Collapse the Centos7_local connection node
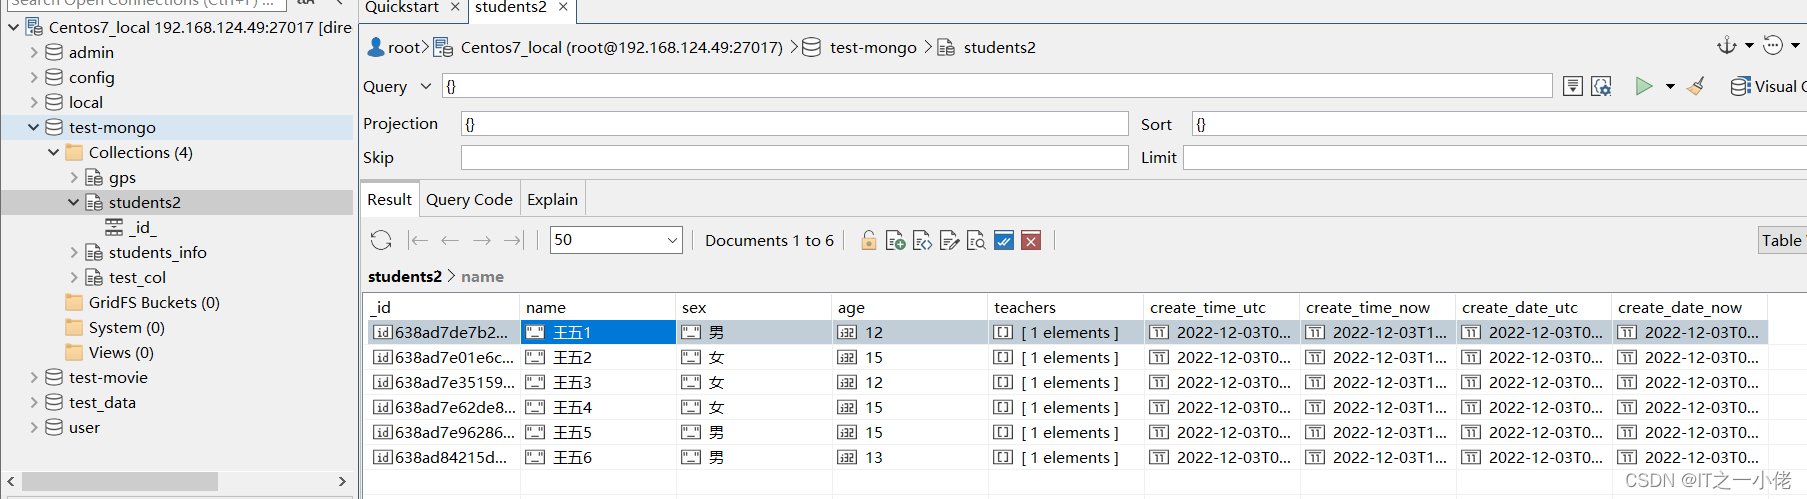This screenshot has width=1807, height=499. (x=13, y=27)
